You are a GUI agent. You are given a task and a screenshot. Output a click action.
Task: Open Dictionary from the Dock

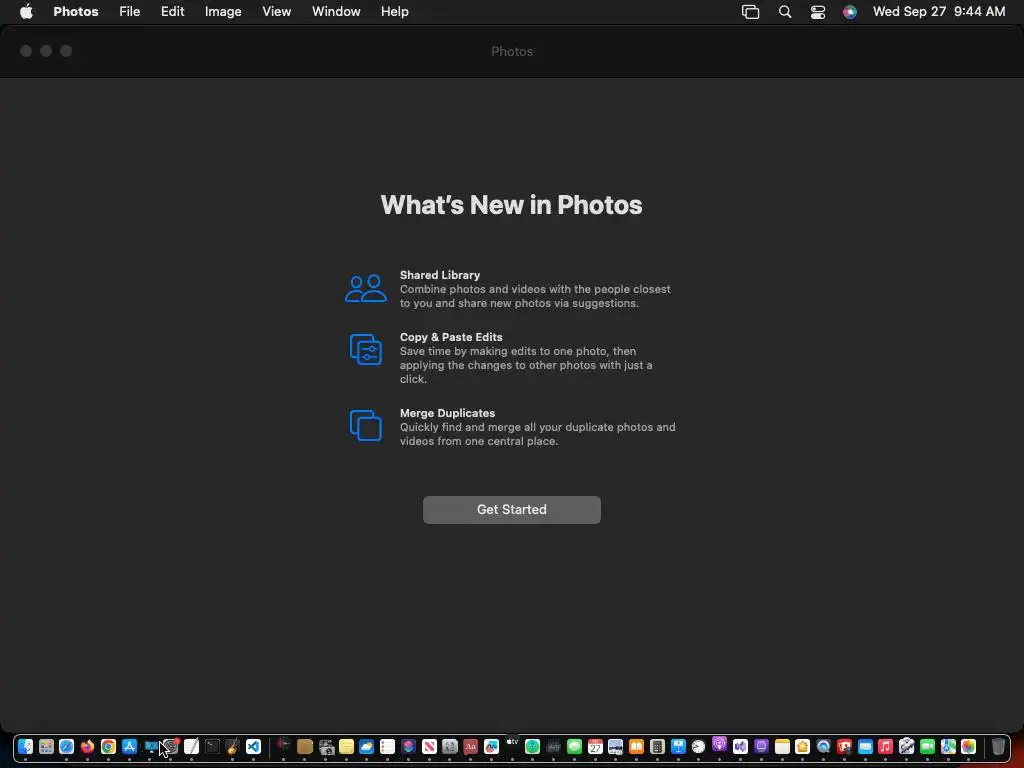click(x=470, y=746)
